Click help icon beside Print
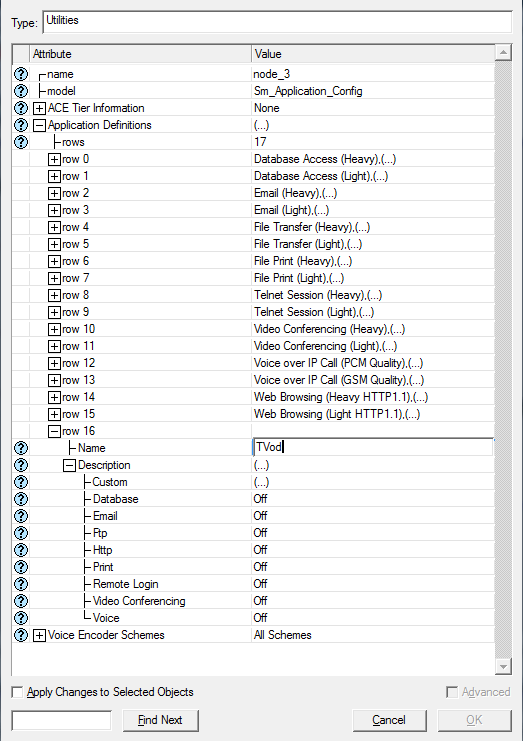 point(21,567)
